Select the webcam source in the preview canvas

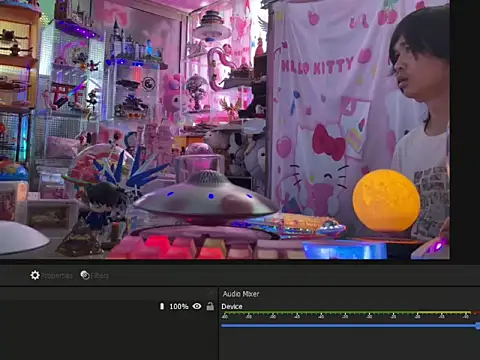[225, 129]
